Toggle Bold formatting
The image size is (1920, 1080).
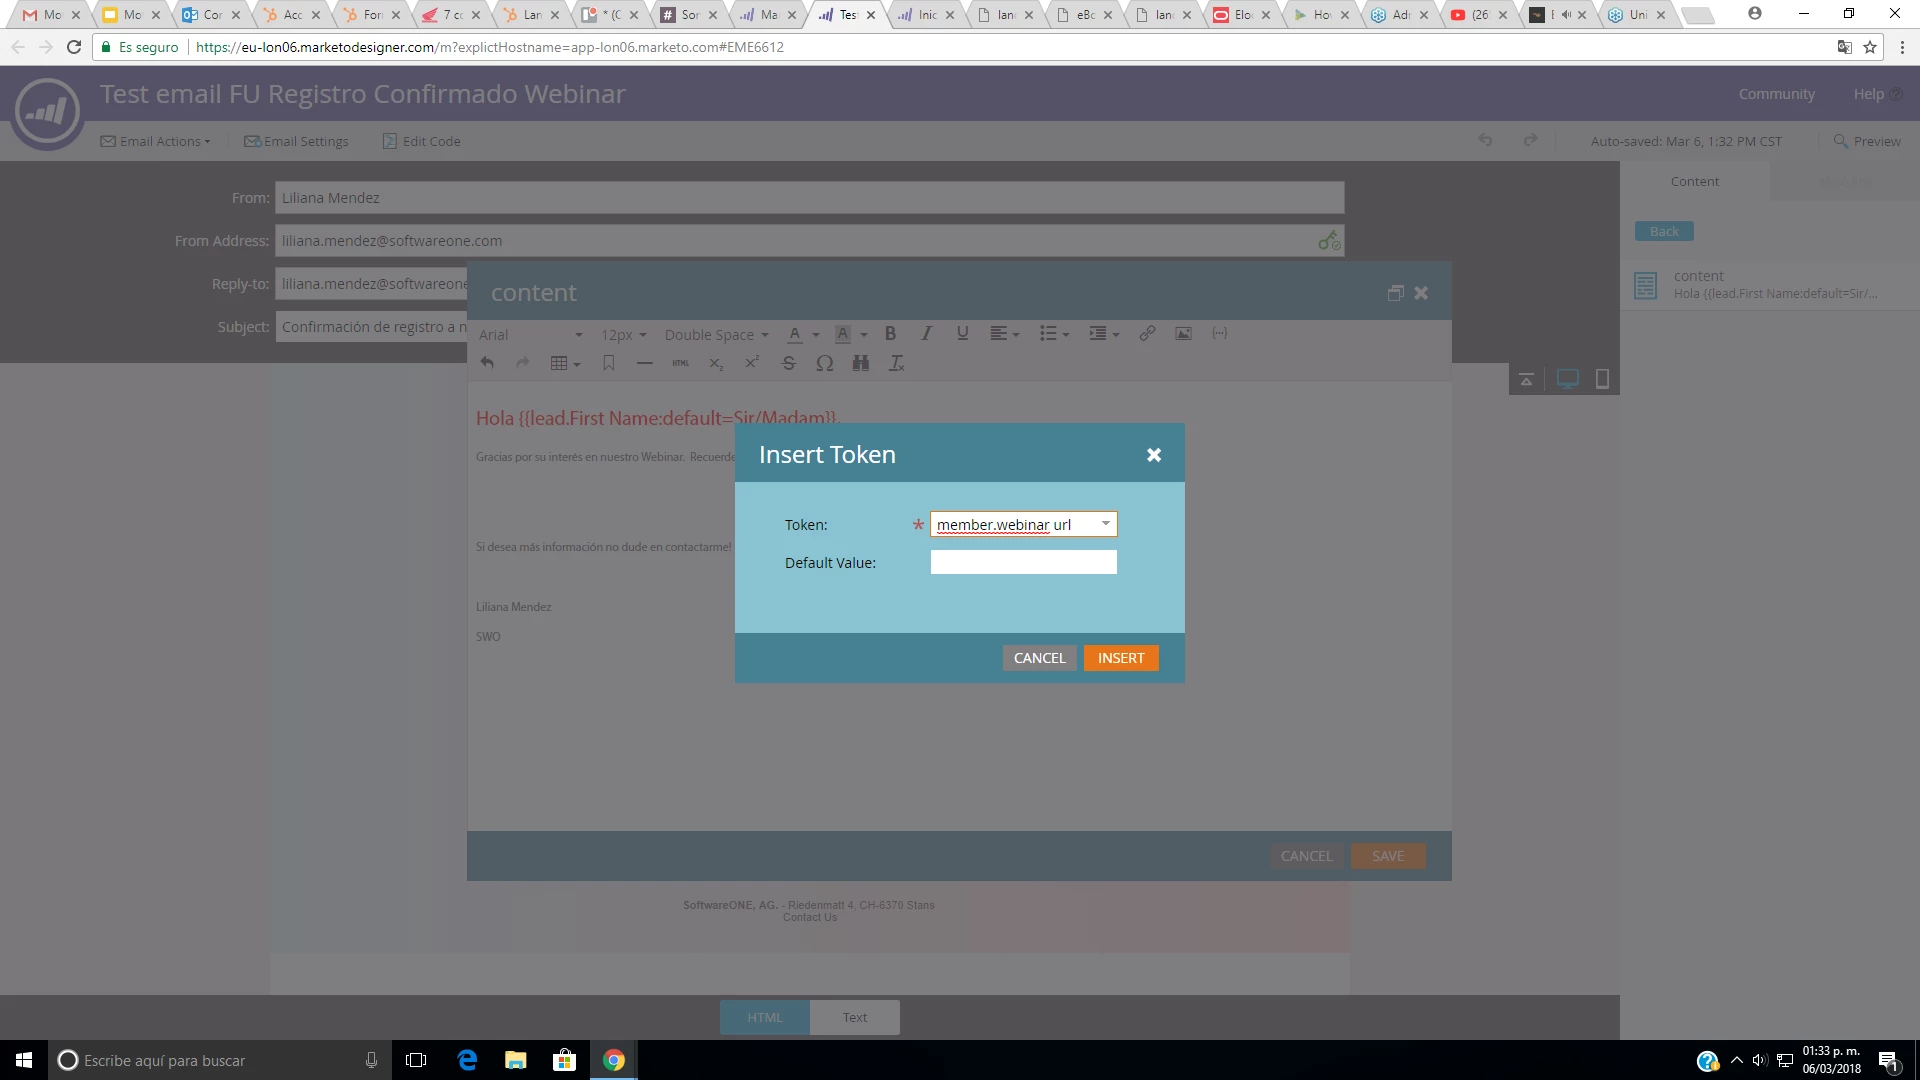coord(890,334)
